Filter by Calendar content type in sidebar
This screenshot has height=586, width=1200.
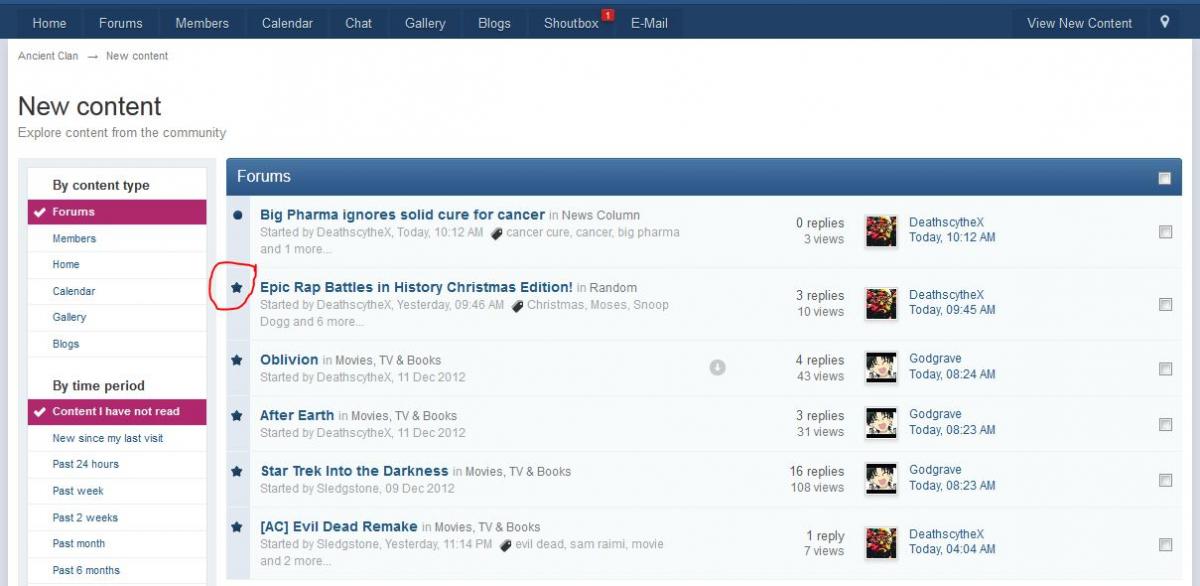pyautogui.click(x=74, y=291)
